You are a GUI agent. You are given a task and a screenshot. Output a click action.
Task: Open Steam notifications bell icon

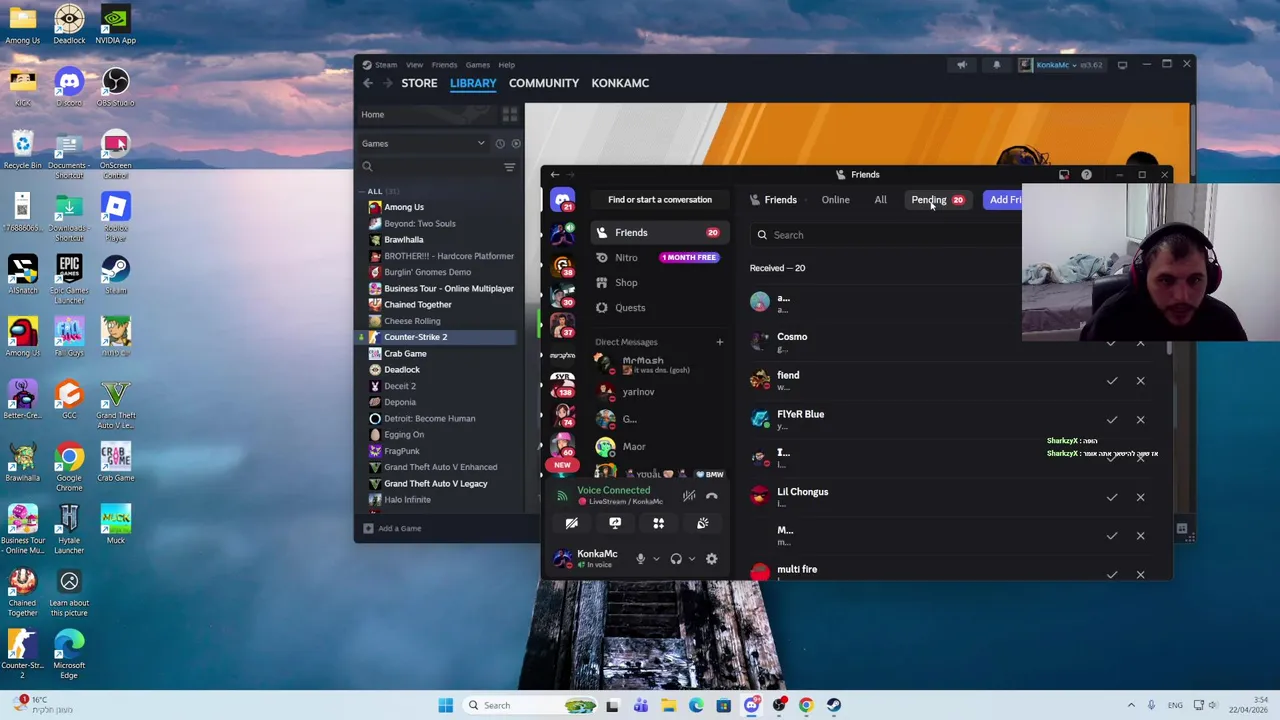996,65
